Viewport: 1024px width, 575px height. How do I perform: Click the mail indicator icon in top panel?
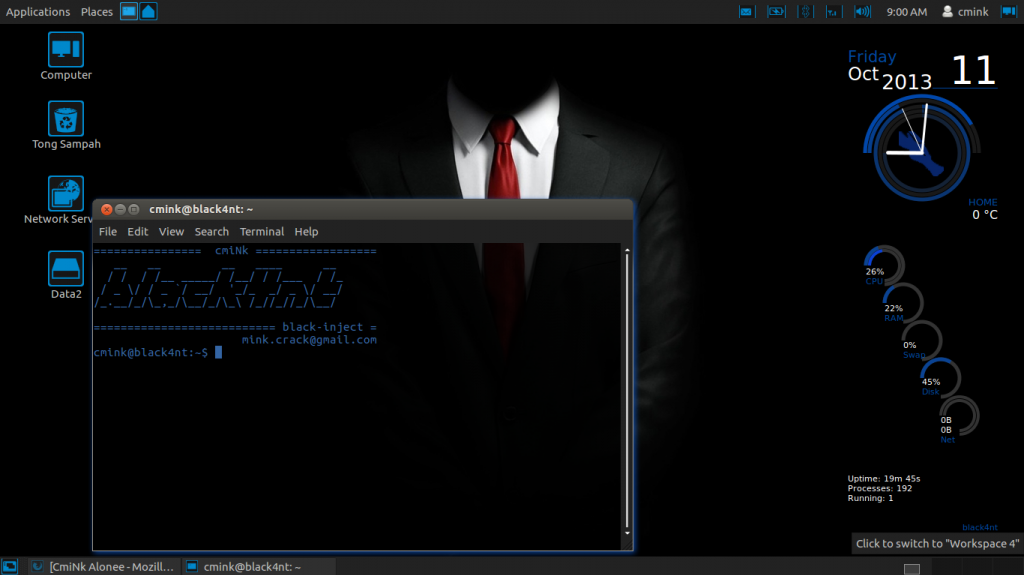(746, 12)
